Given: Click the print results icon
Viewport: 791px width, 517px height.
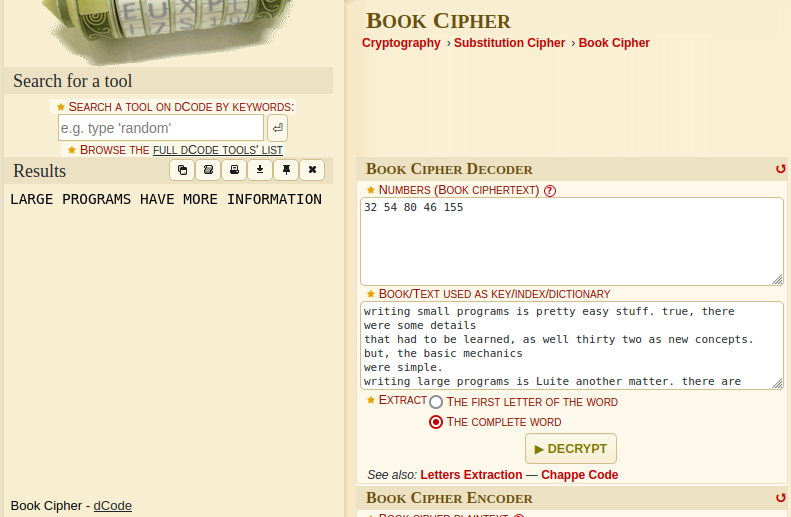Looking at the screenshot, I should click(234, 170).
